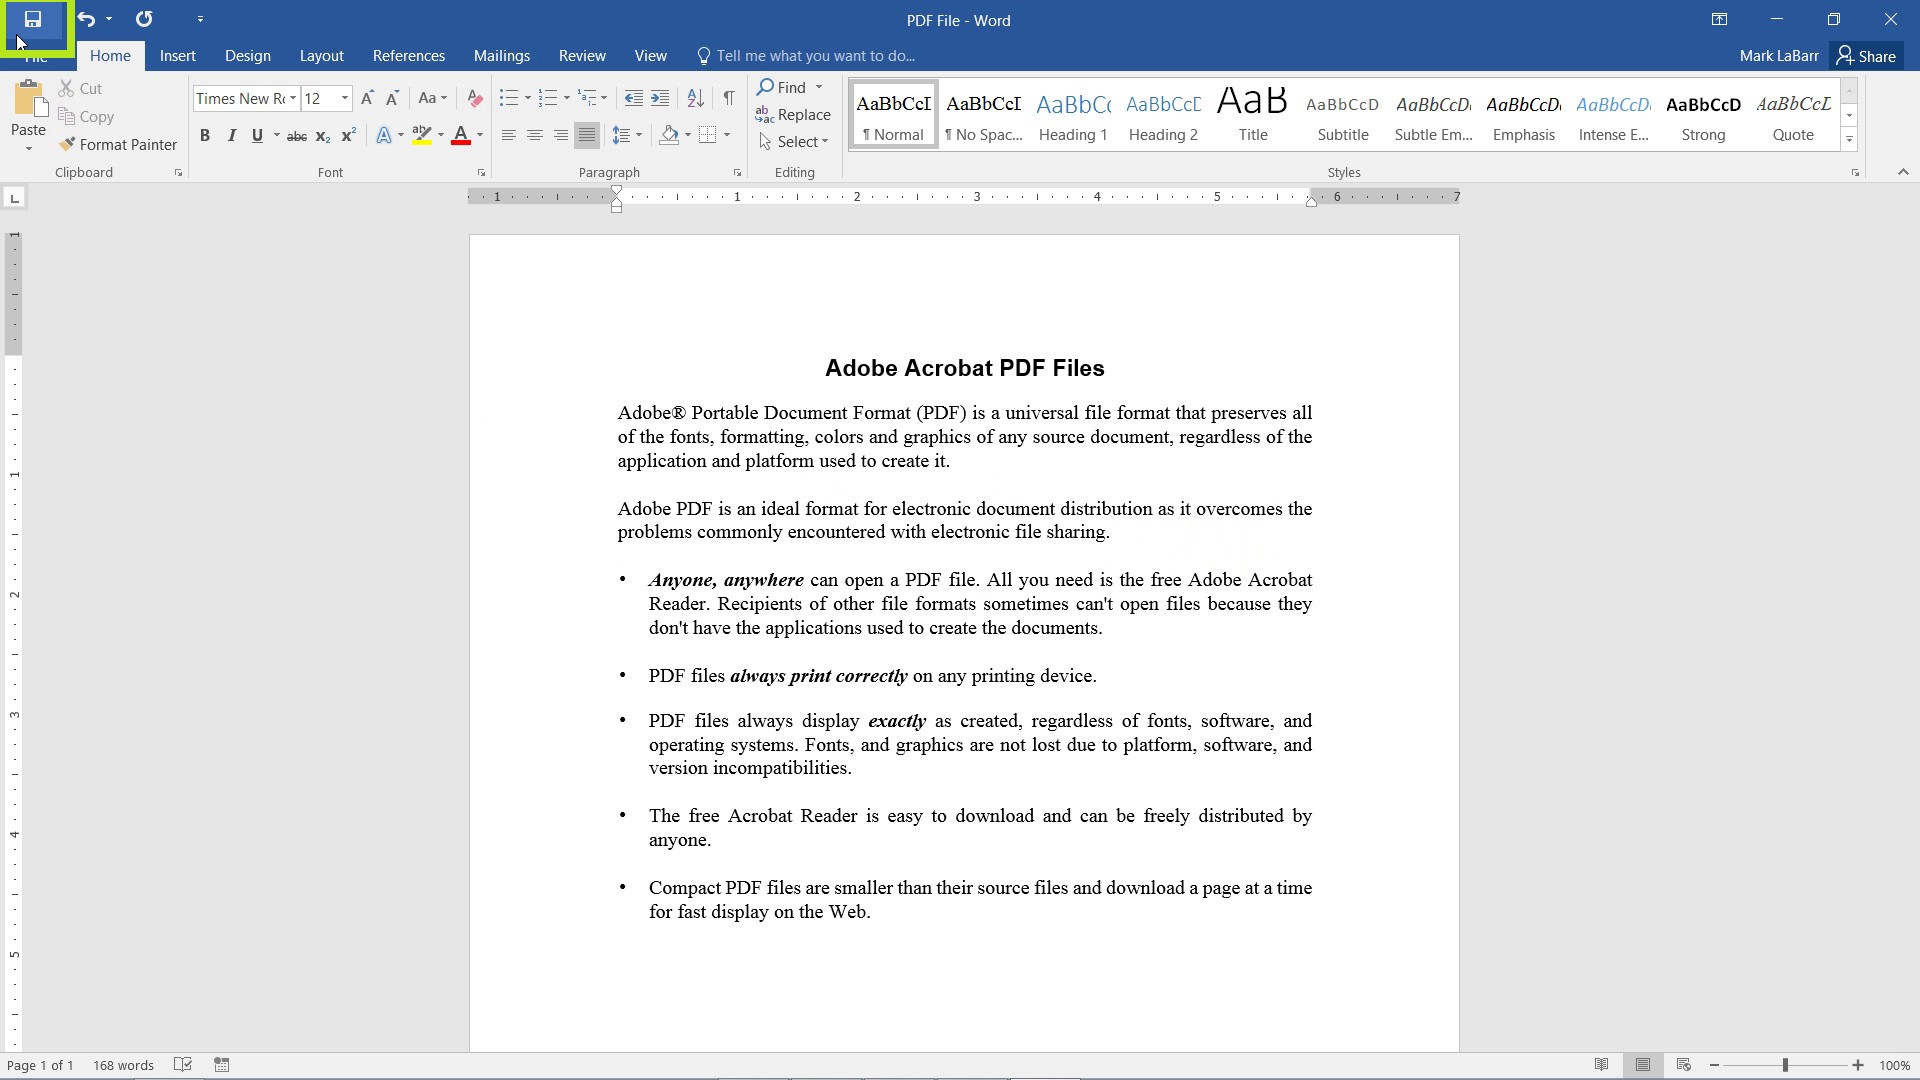Toggle strikethrough text formatting
Screen dimensions: 1920x1080
295,136
